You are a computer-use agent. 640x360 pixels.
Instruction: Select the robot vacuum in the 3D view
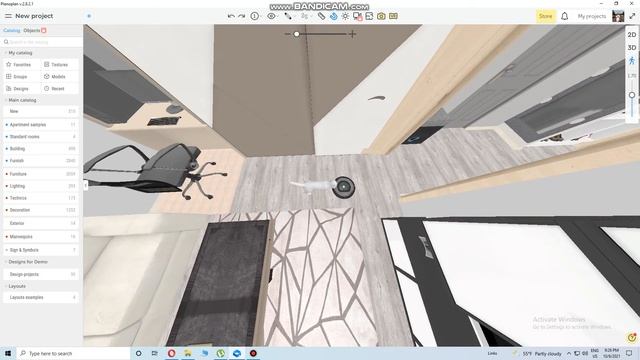[343, 187]
